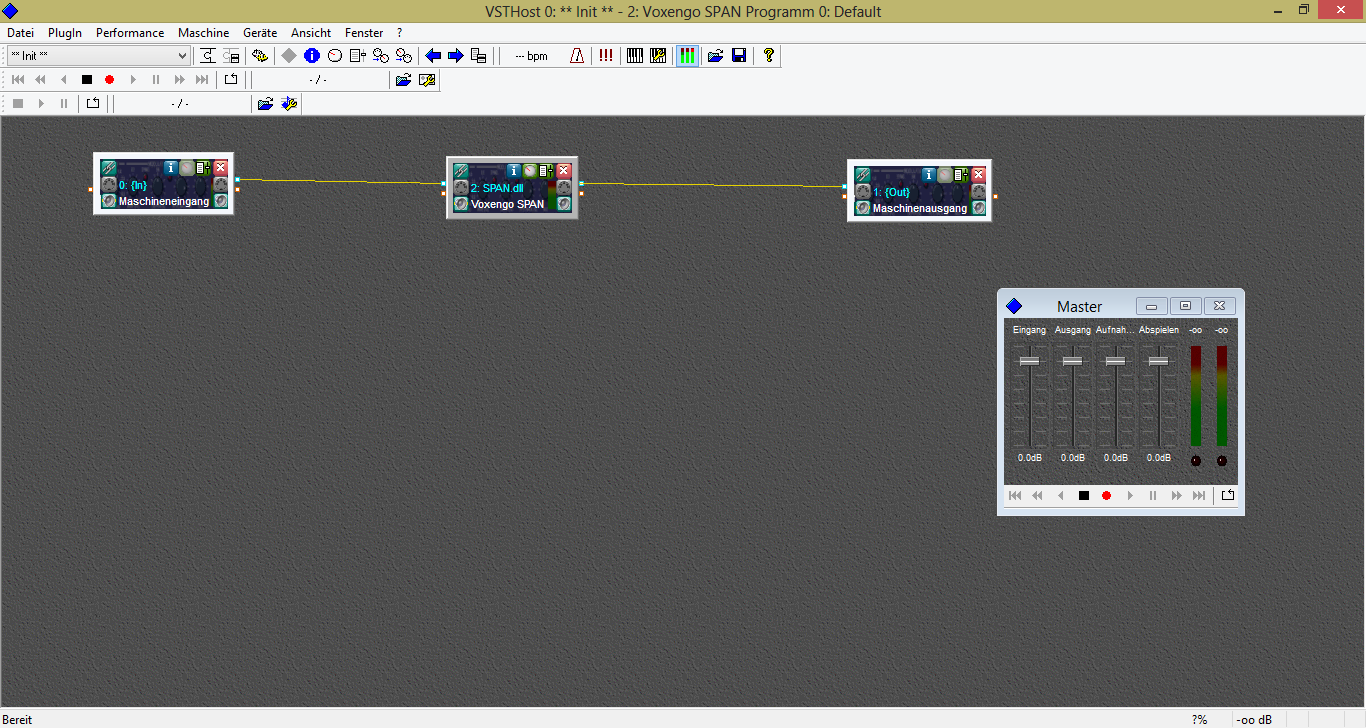1366x728 pixels.
Task: Click the chain link icon on Maschineneingang module
Action: [x=109, y=168]
